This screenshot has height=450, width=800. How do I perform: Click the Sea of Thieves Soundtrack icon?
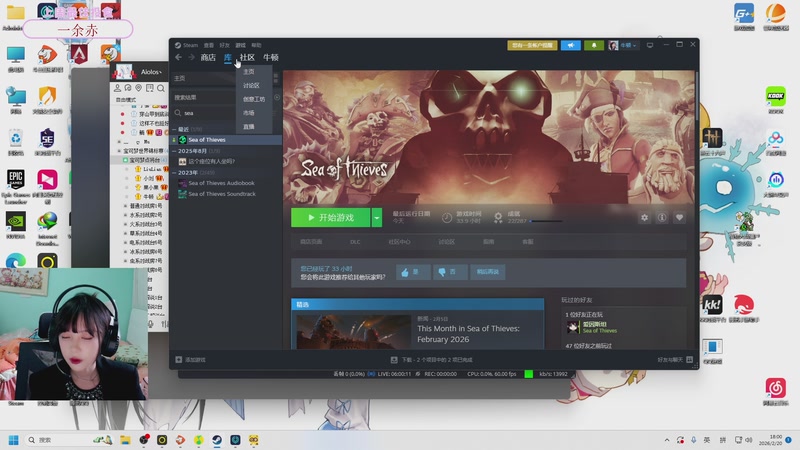point(182,194)
